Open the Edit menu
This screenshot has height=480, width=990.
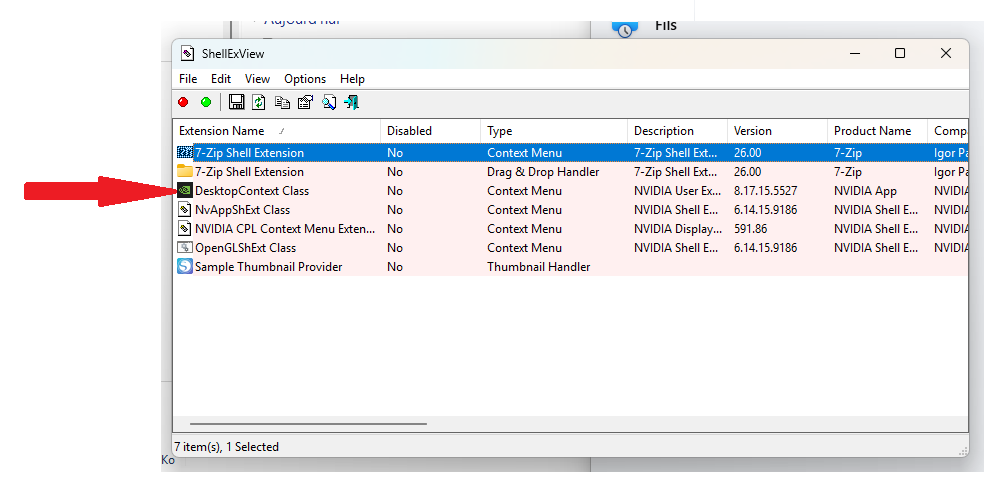[x=221, y=79]
